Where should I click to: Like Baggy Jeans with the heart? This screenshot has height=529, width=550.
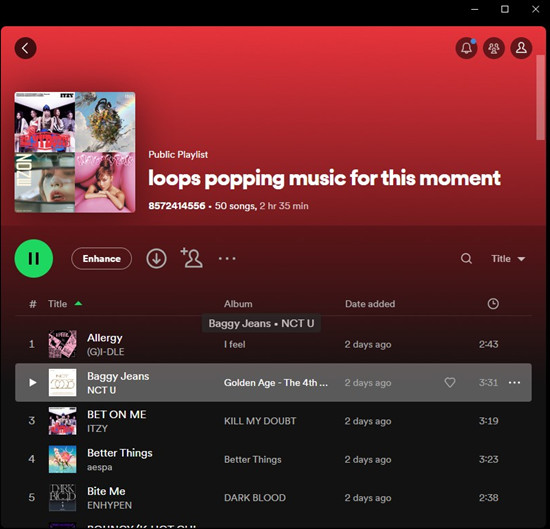pos(450,382)
